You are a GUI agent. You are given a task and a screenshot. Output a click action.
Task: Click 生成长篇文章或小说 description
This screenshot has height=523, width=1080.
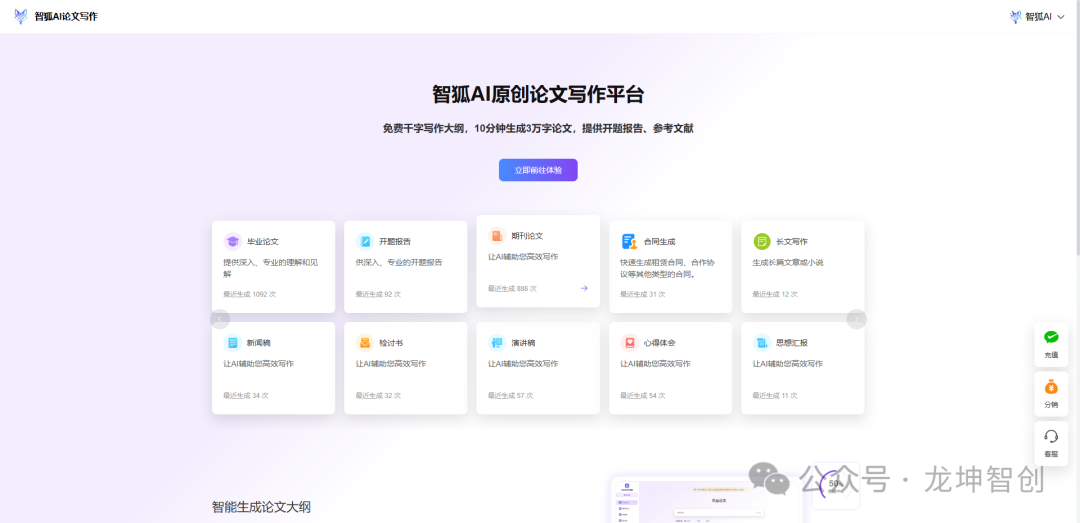[788, 263]
